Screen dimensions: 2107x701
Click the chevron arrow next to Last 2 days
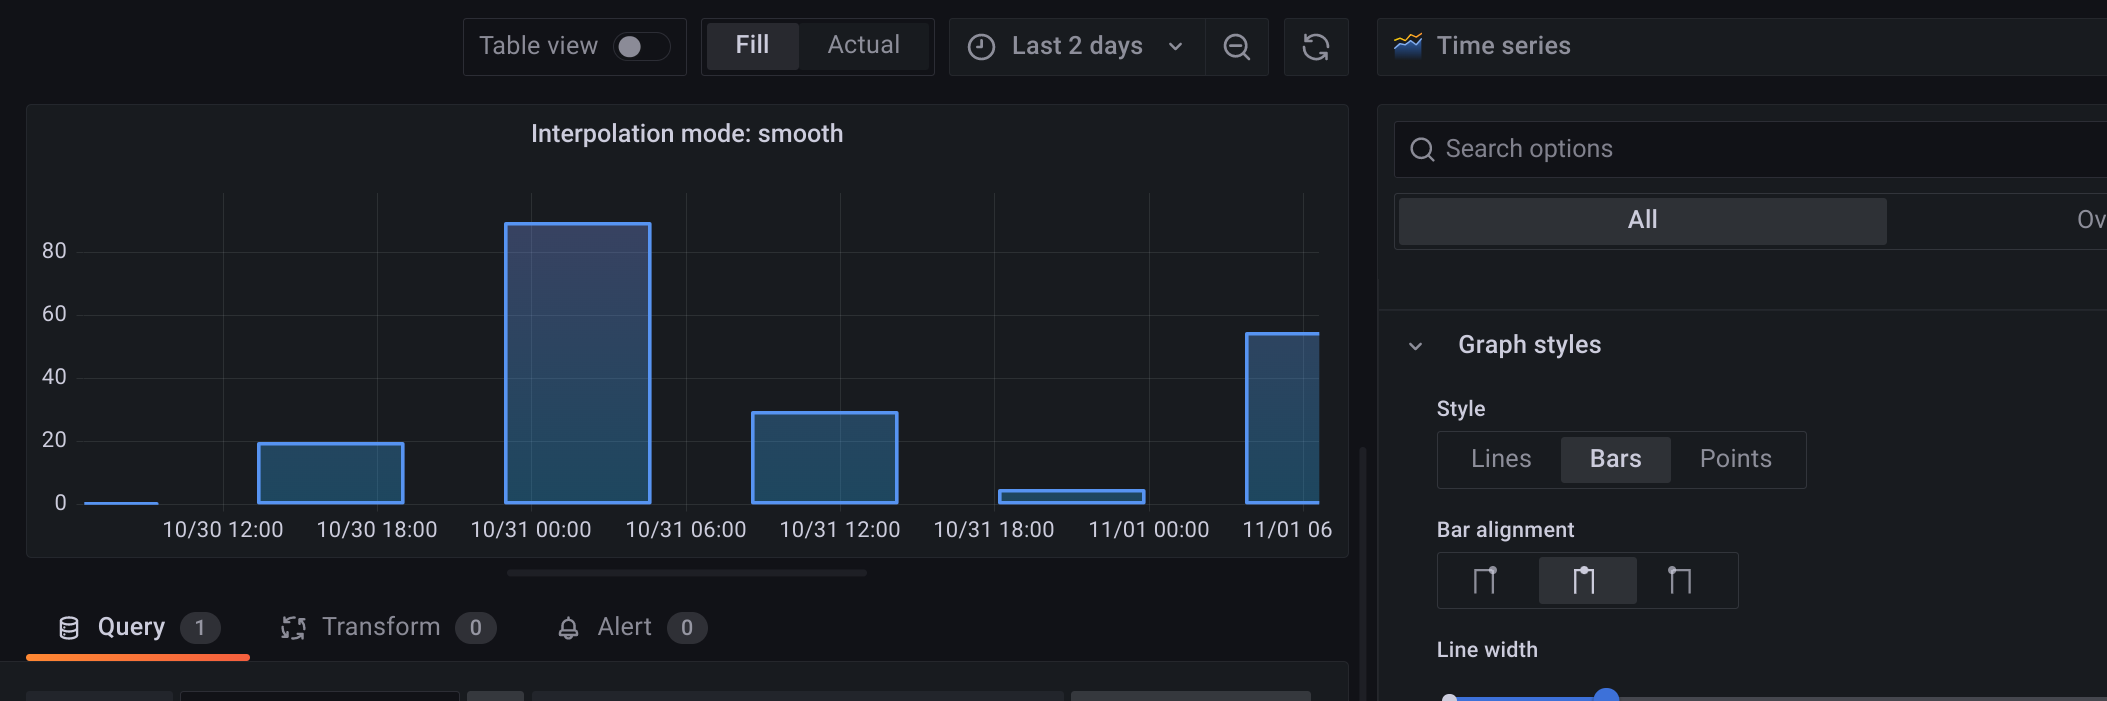point(1176,47)
